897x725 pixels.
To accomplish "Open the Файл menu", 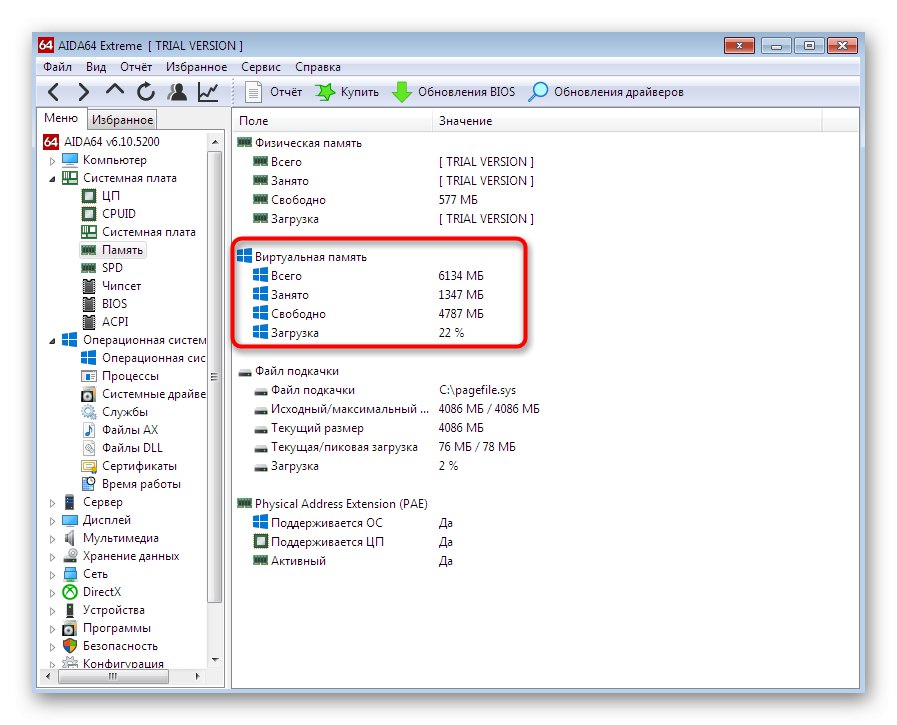I will pyautogui.click(x=57, y=67).
